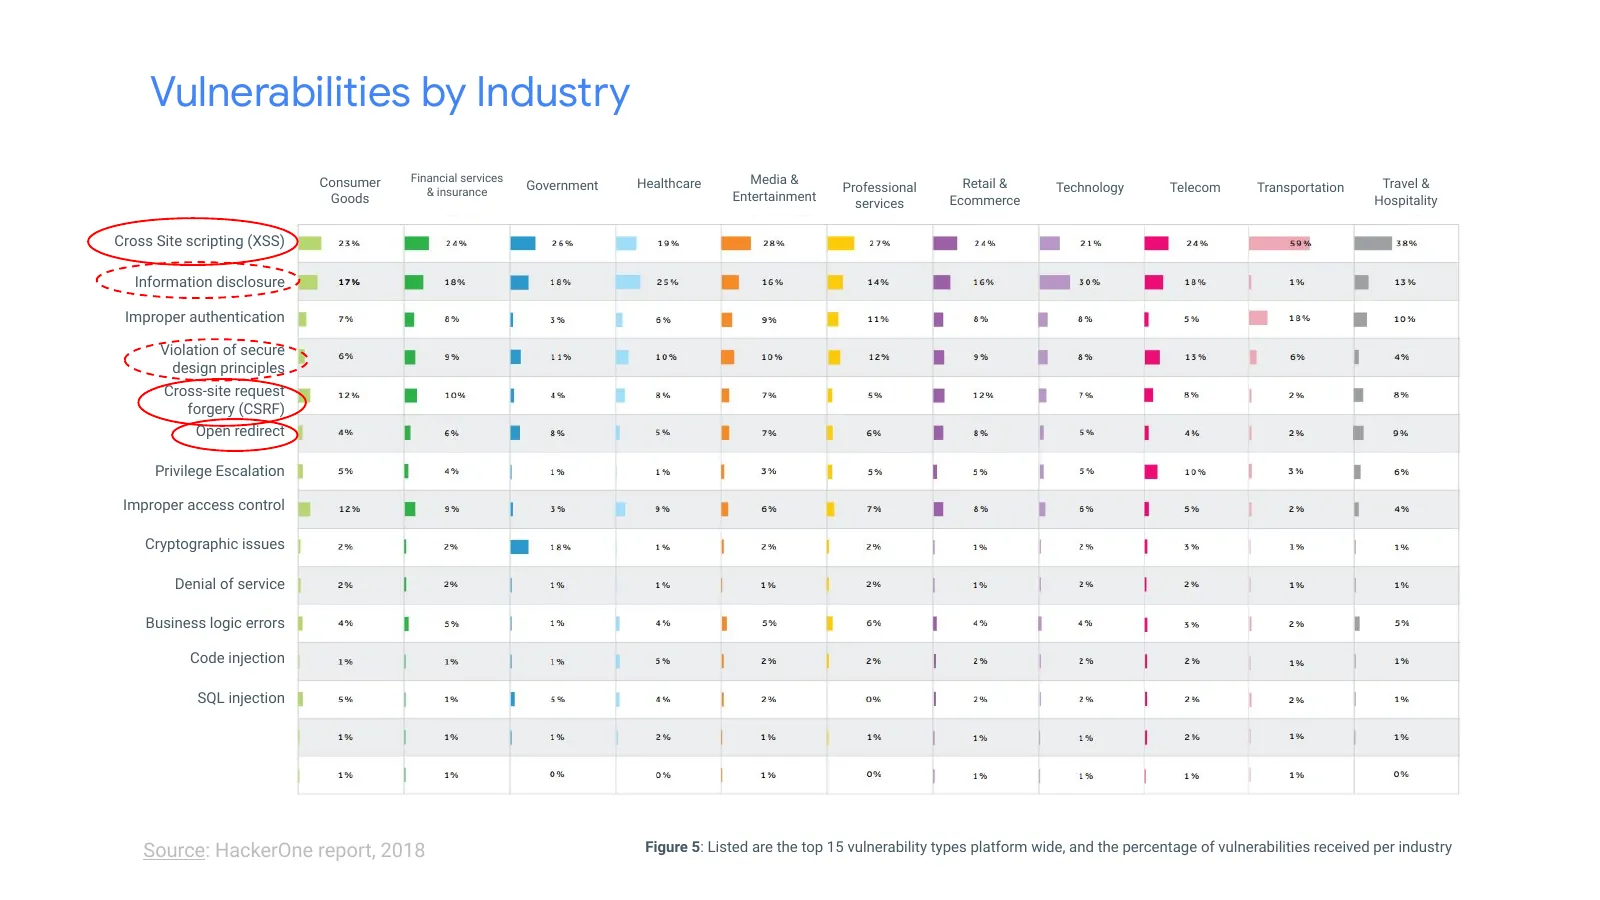Select the Information disclosure row label
The width and height of the screenshot is (1600, 900).
click(x=210, y=282)
